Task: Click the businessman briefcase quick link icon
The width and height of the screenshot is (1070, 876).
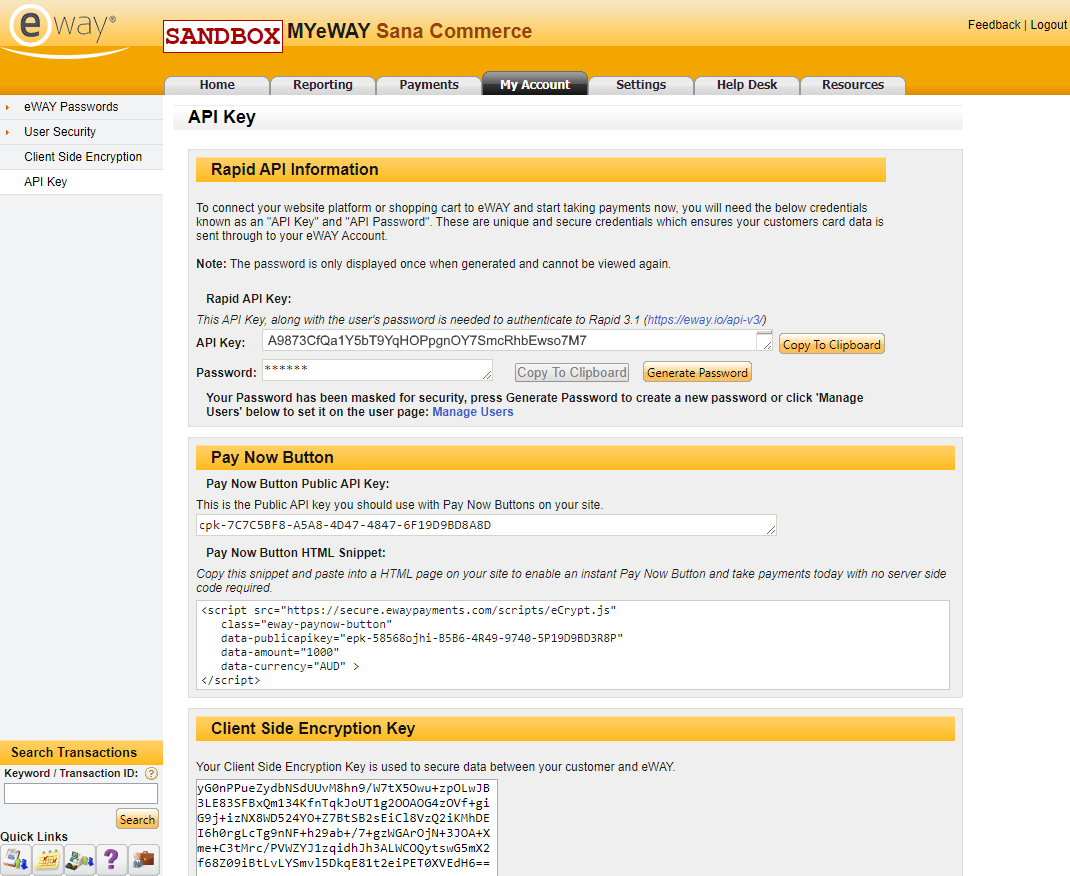Action: (144, 860)
